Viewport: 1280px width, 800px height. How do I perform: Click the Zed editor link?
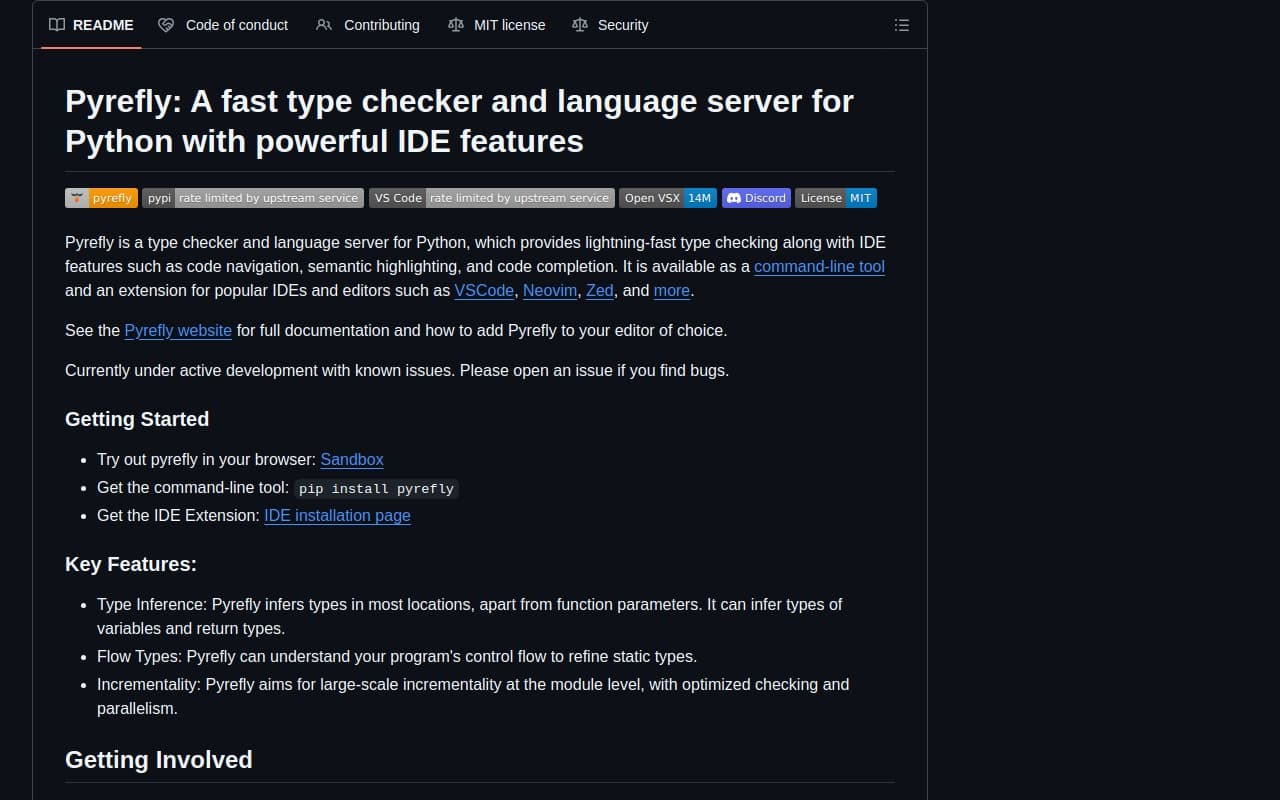[x=599, y=290]
